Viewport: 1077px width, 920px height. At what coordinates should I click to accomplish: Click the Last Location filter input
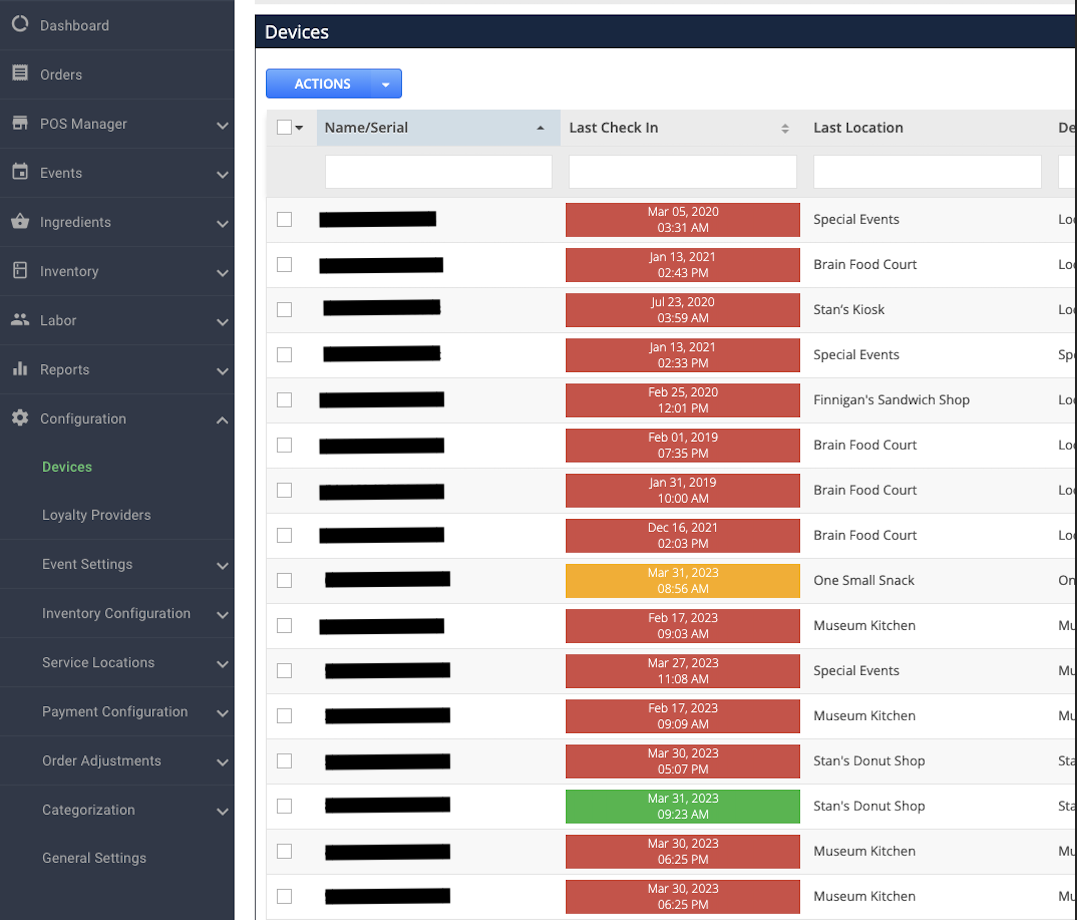click(x=927, y=172)
